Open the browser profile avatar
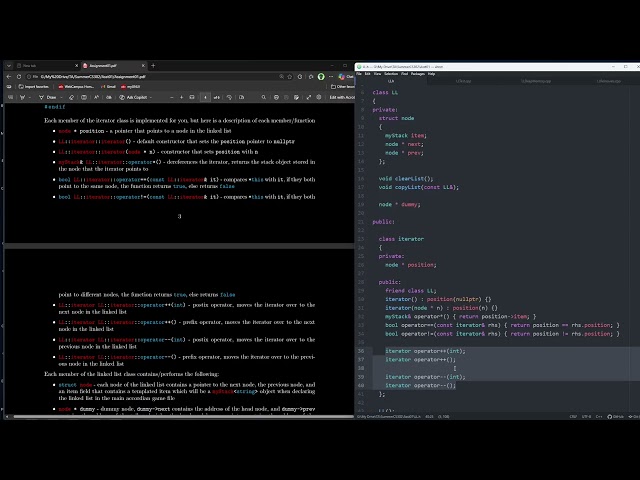This screenshot has width=640, height=480. (x=321, y=76)
